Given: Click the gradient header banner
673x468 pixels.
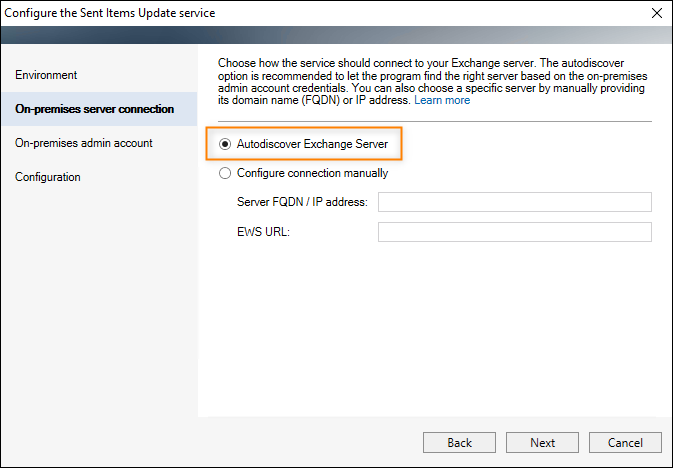Looking at the screenshot, I should (x=336, y=35).
